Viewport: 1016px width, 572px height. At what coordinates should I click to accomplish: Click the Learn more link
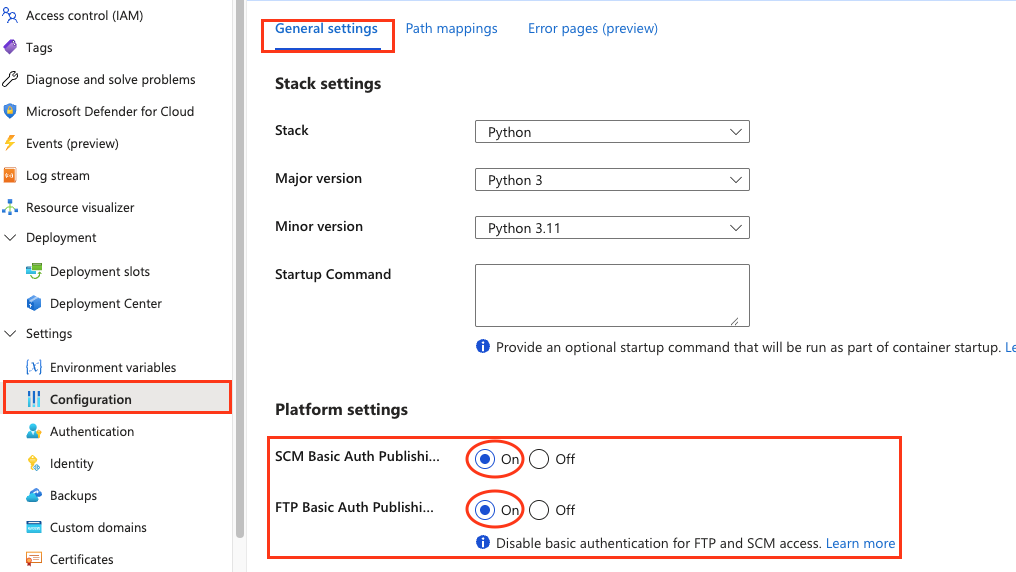click(860, 544)
